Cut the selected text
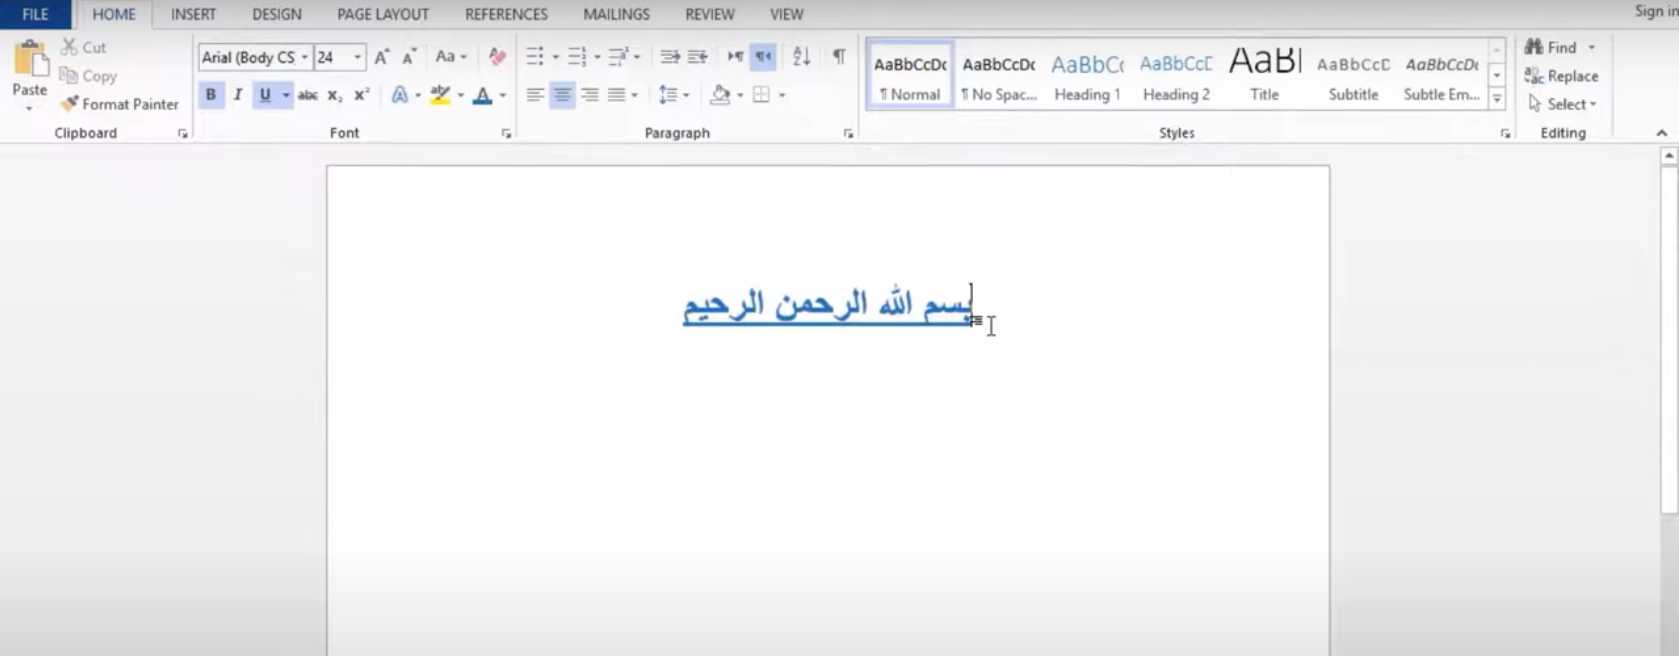This screenshot has width=1679, height=656. [x=84, y=47]
